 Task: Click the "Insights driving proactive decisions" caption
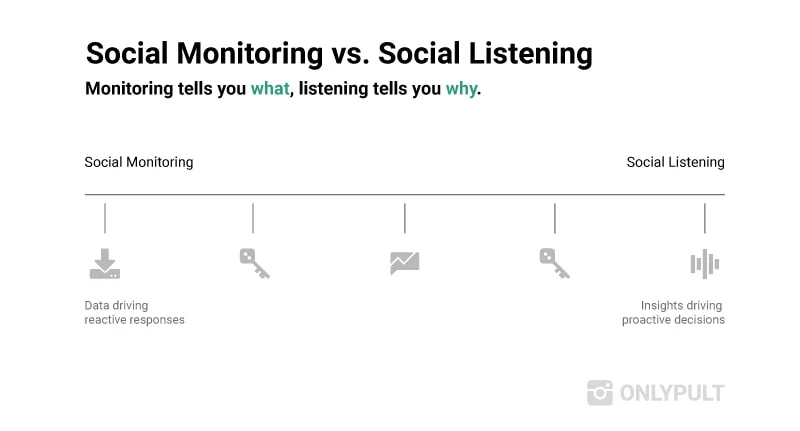point(673,313)
